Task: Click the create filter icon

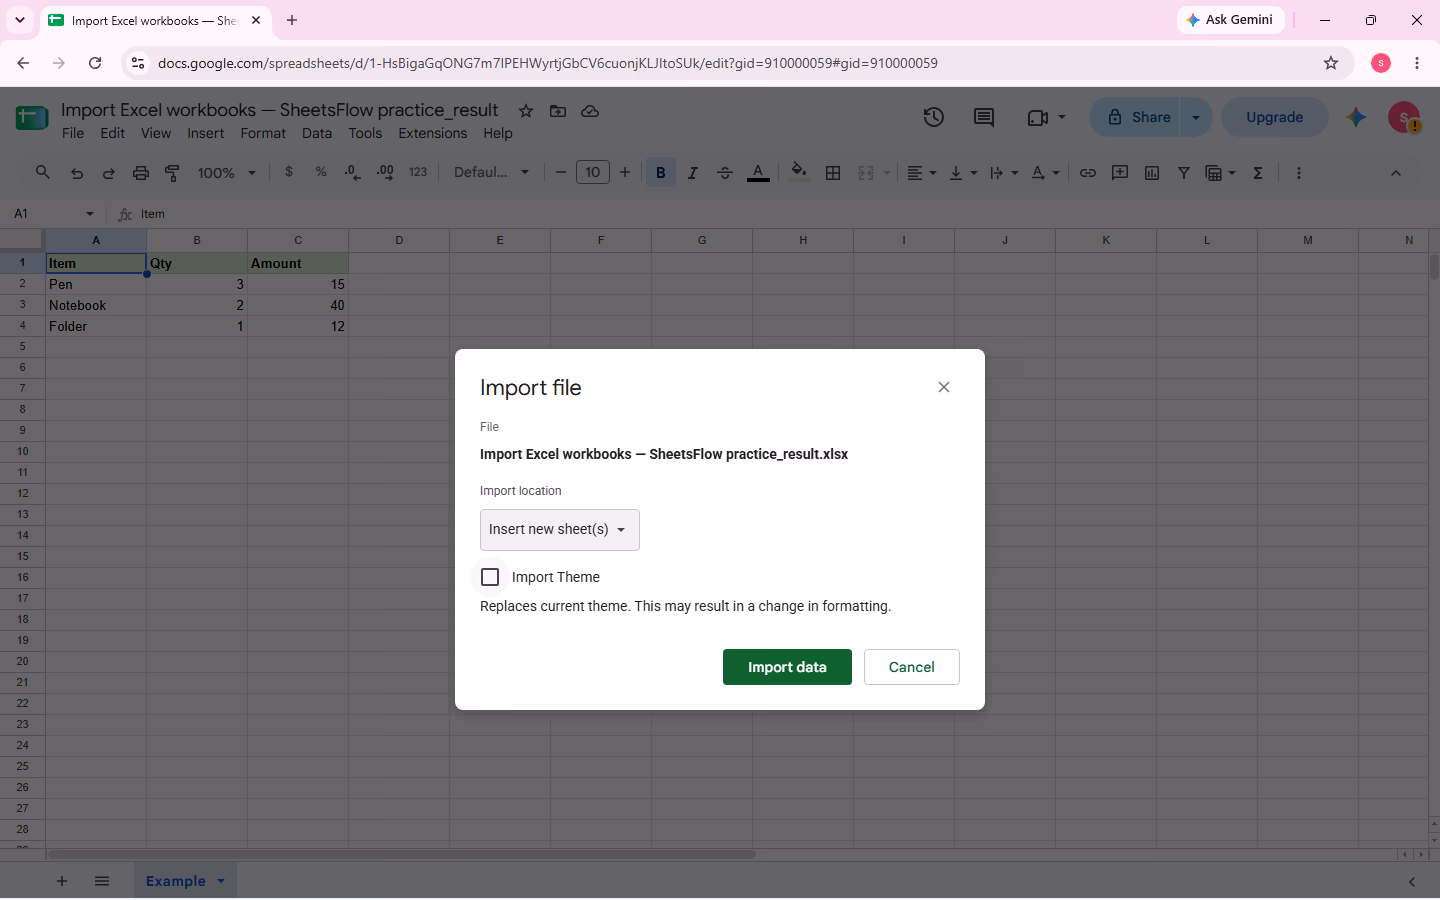Action: (1184, 173)
